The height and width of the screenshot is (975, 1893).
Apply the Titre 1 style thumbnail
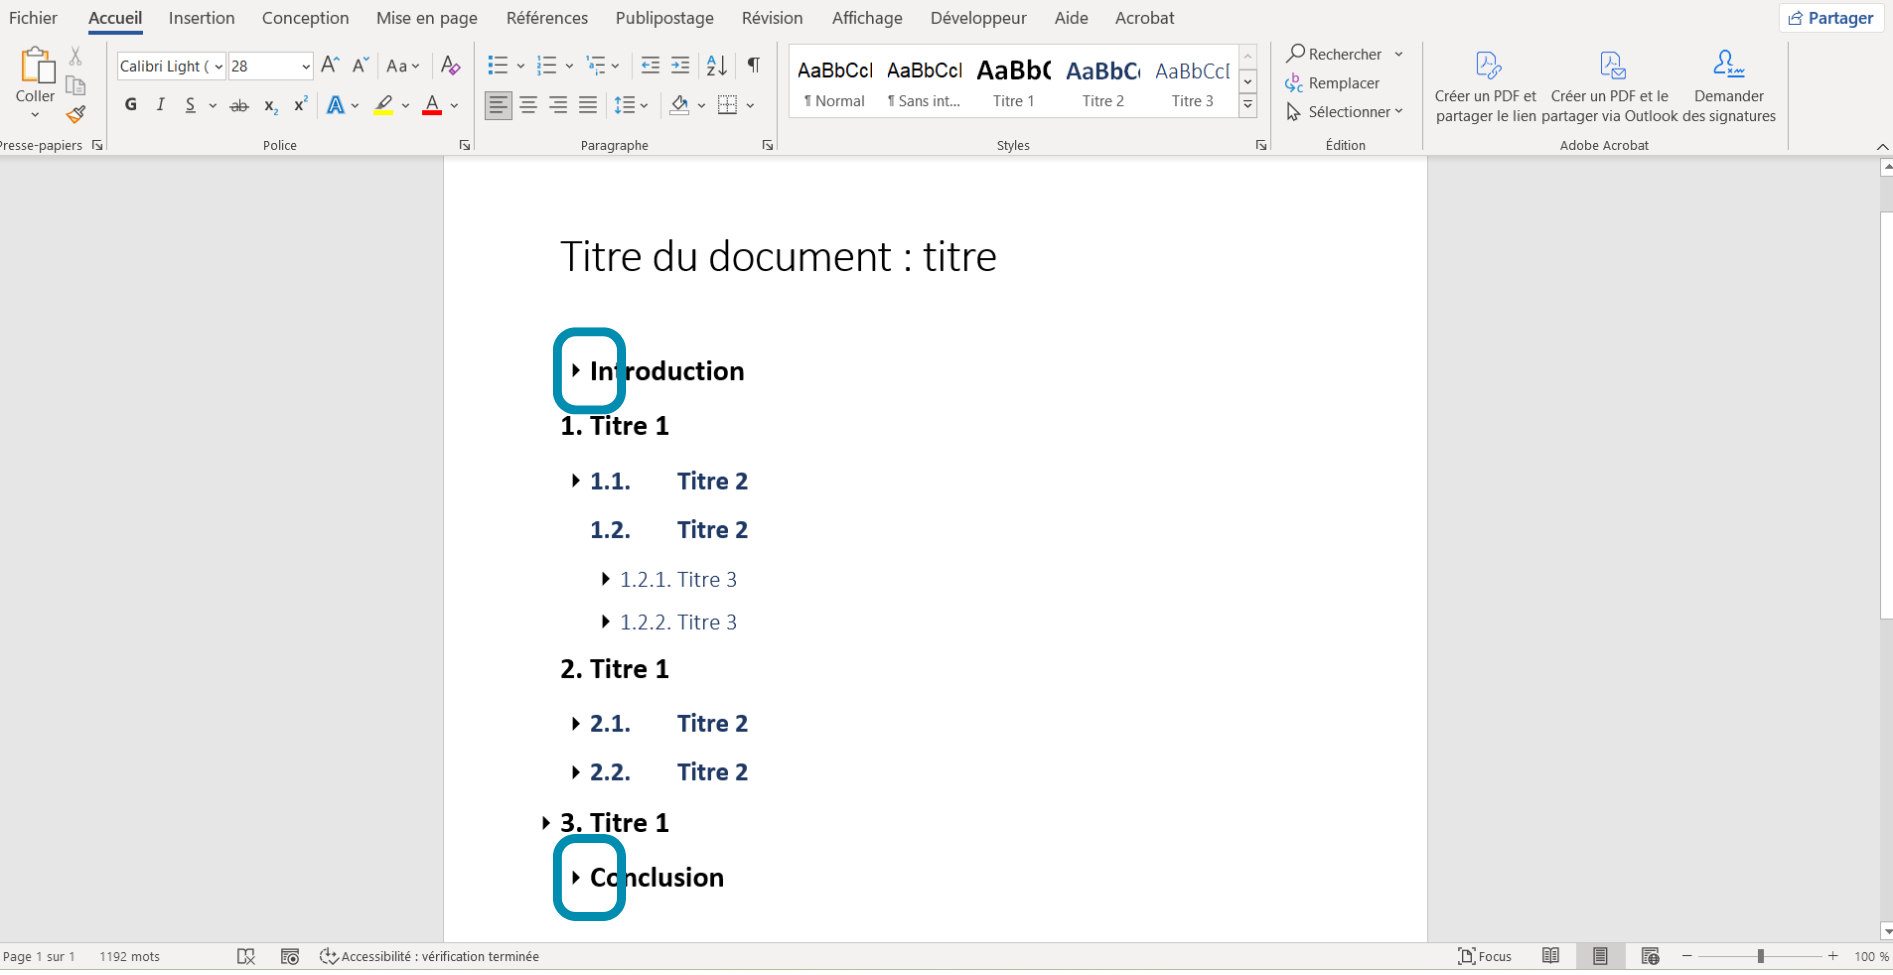(x=1013, y=82)
